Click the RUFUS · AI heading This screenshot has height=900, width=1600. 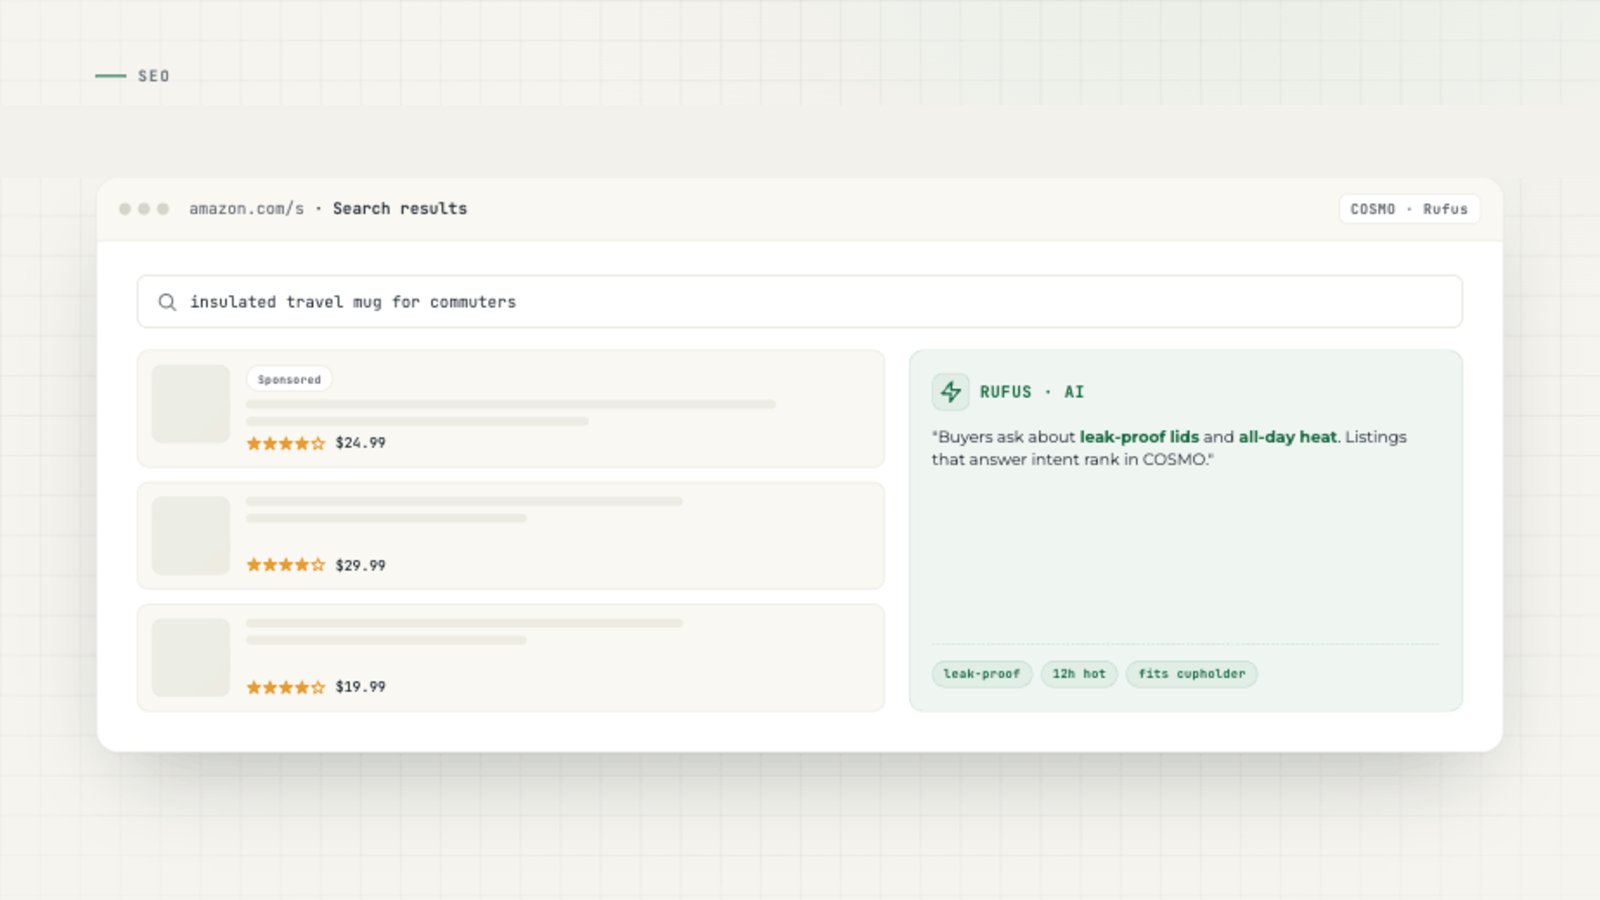click(1032, 392)
